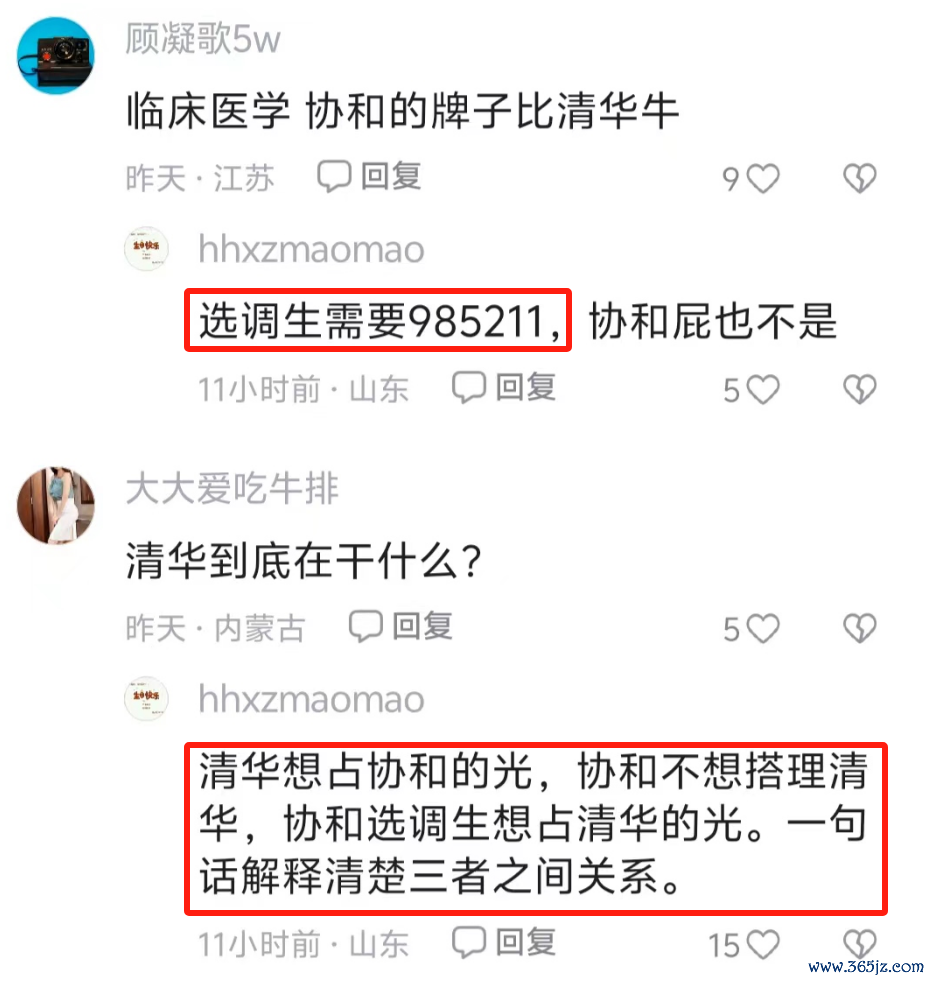Image resolution: width=931 pixels, height=982 pixels.
Task: Like 大大爱吃牛排's comment about 清华
Action: [763, 628]
